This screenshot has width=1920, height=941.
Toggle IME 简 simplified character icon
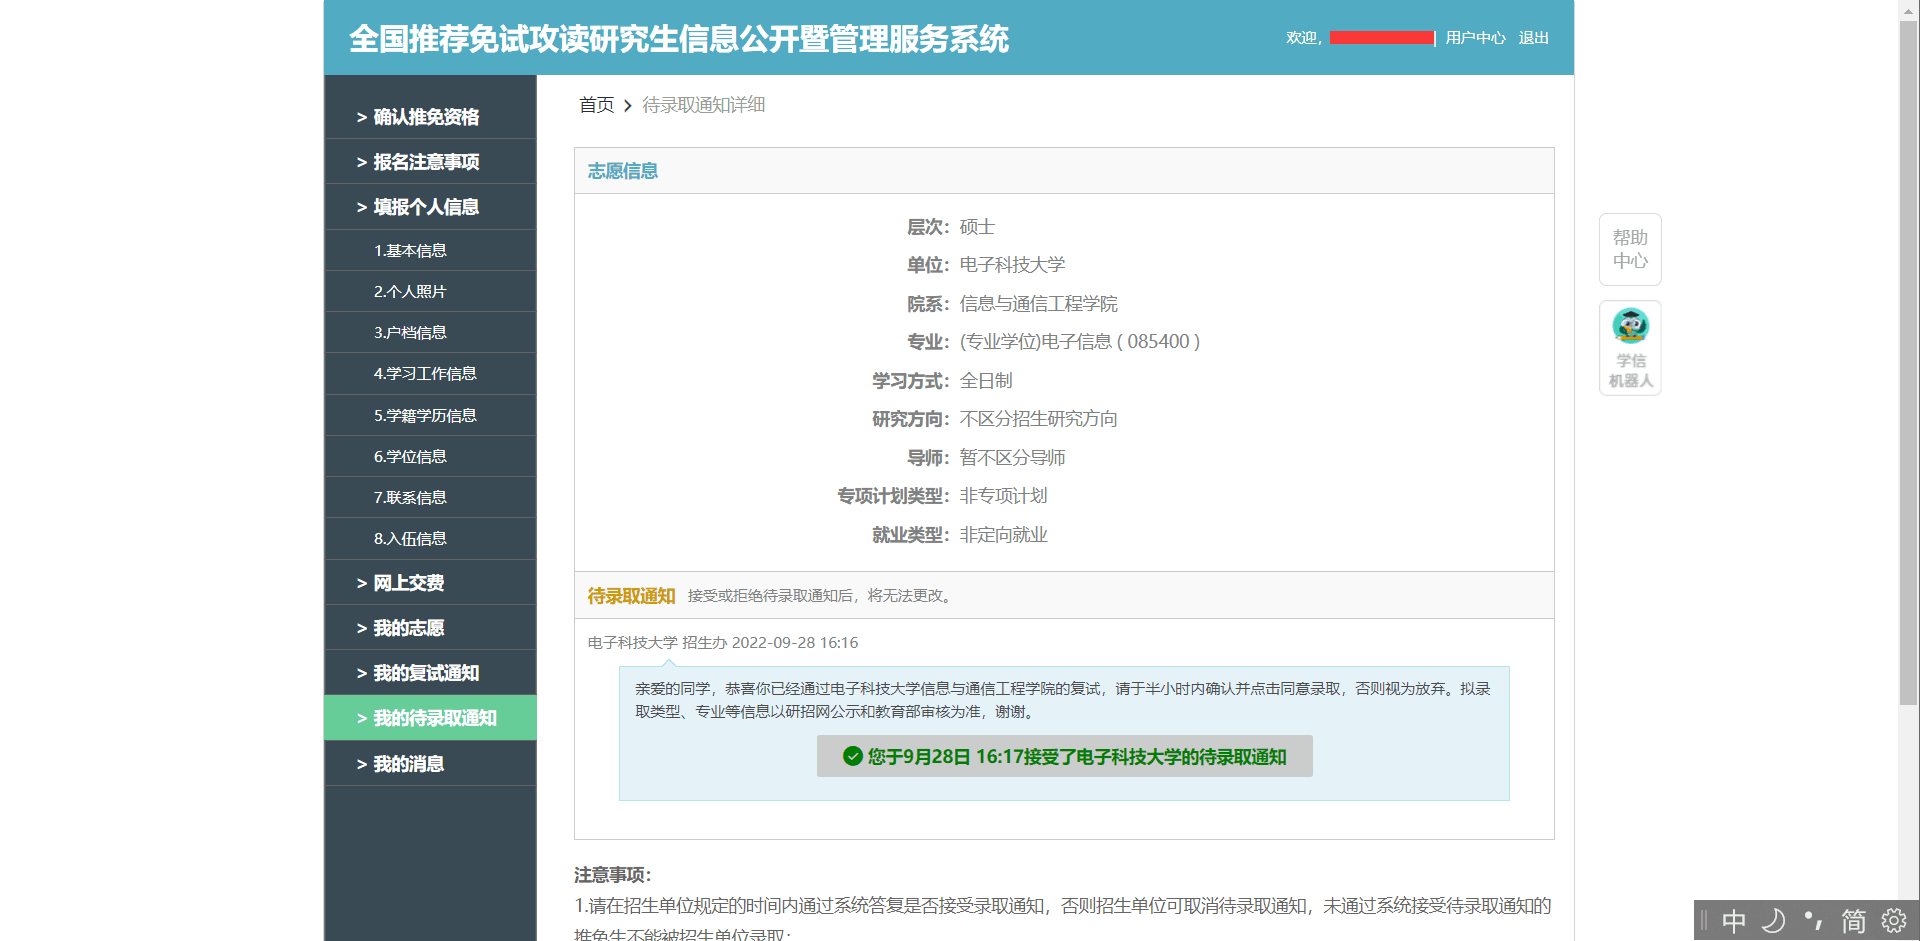[x=1854, y=920]
